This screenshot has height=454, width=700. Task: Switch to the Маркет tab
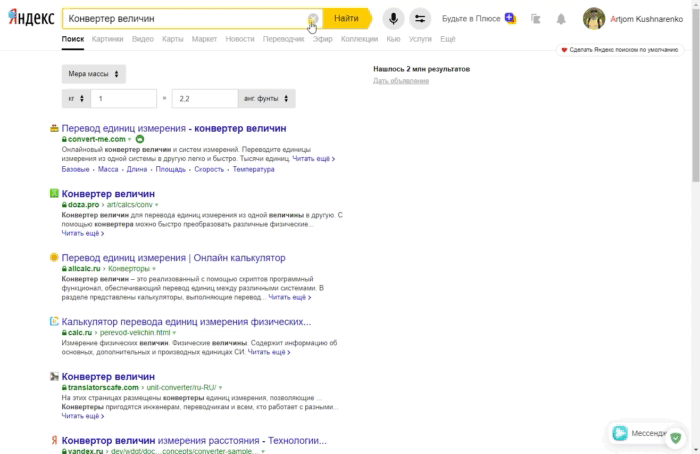click(x=204, y=39)
